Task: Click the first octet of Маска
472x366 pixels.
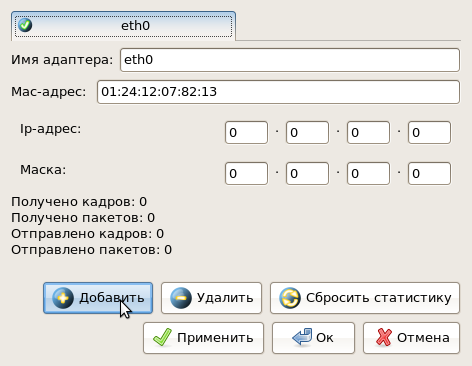Action: coord(246,173)
